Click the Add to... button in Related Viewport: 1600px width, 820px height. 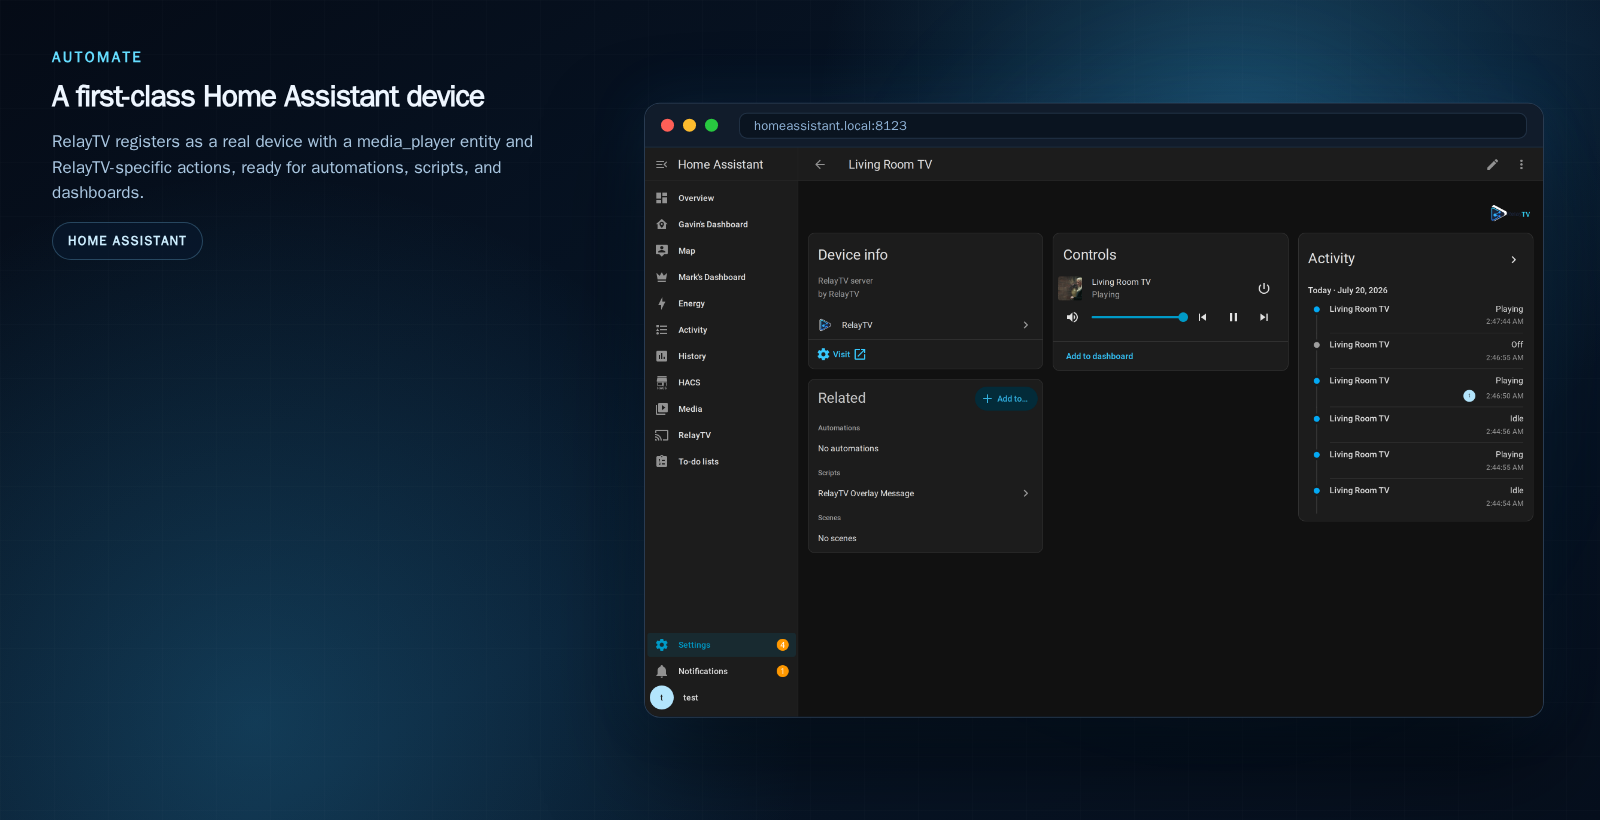pos(1005,399)
